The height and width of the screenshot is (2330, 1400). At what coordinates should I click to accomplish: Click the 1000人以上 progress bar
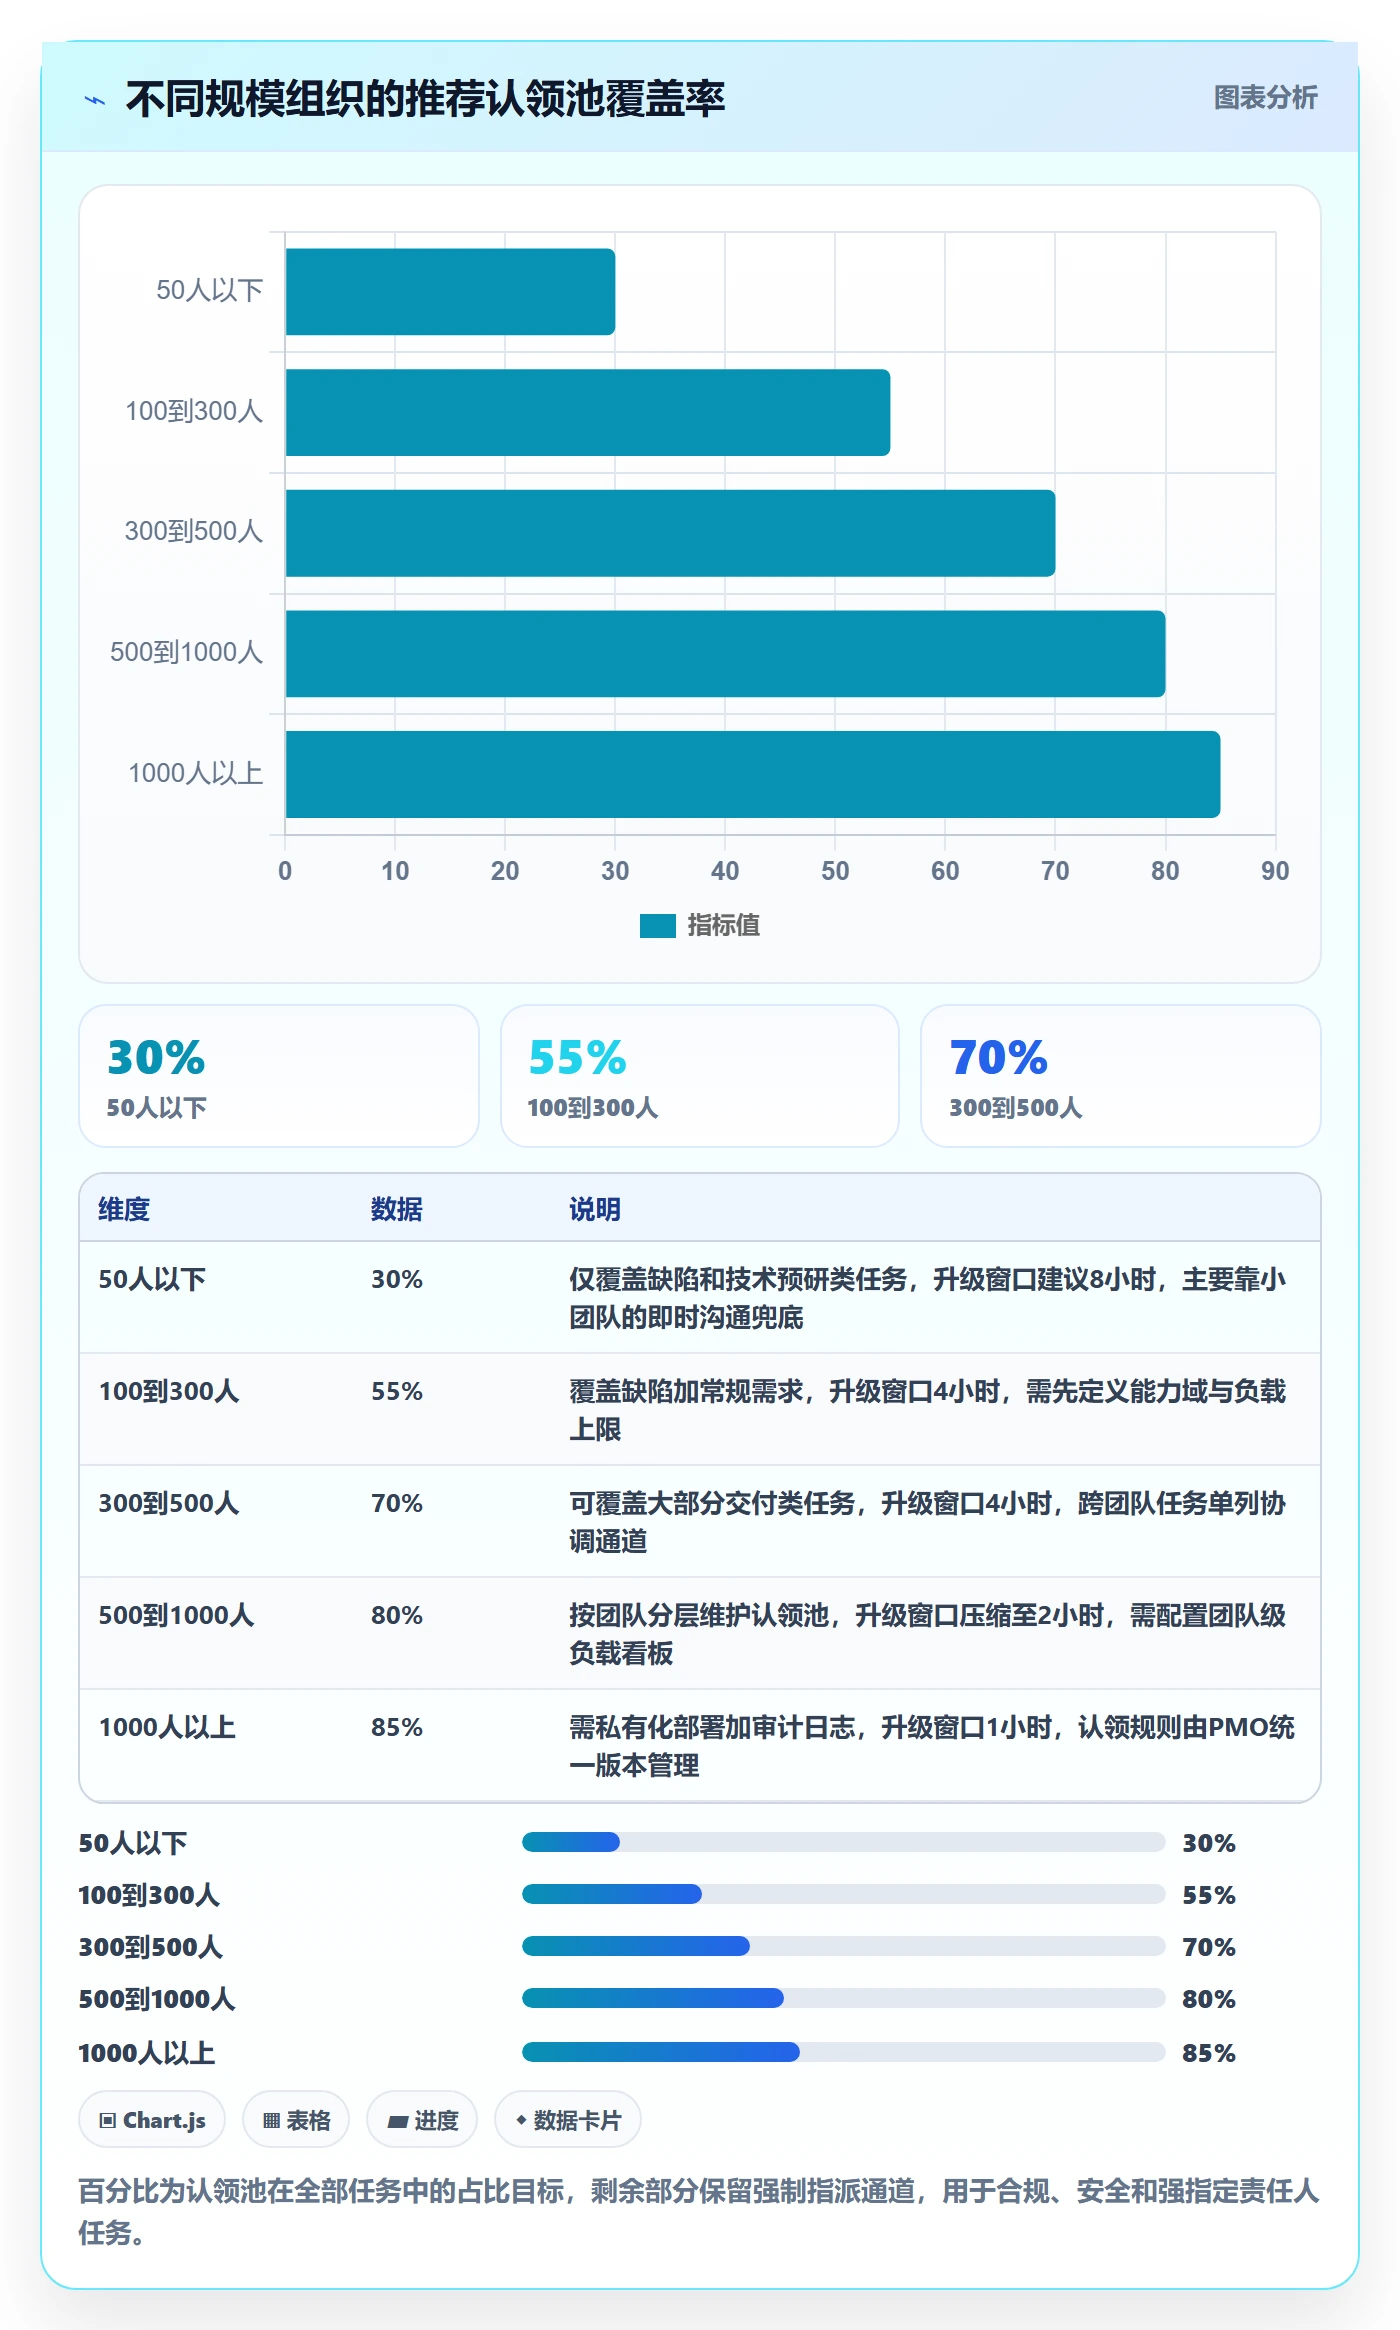(x=844, y=2052)
